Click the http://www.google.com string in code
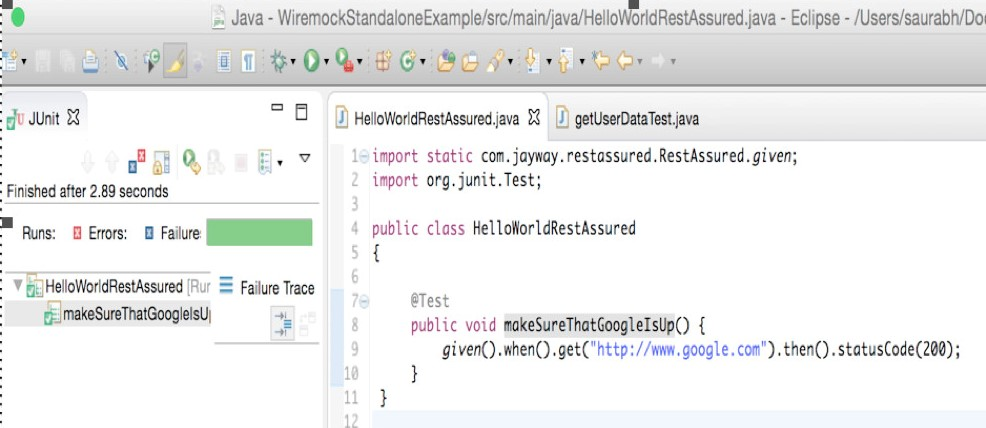This screenshot has width=986, height=428. point(678,350)
